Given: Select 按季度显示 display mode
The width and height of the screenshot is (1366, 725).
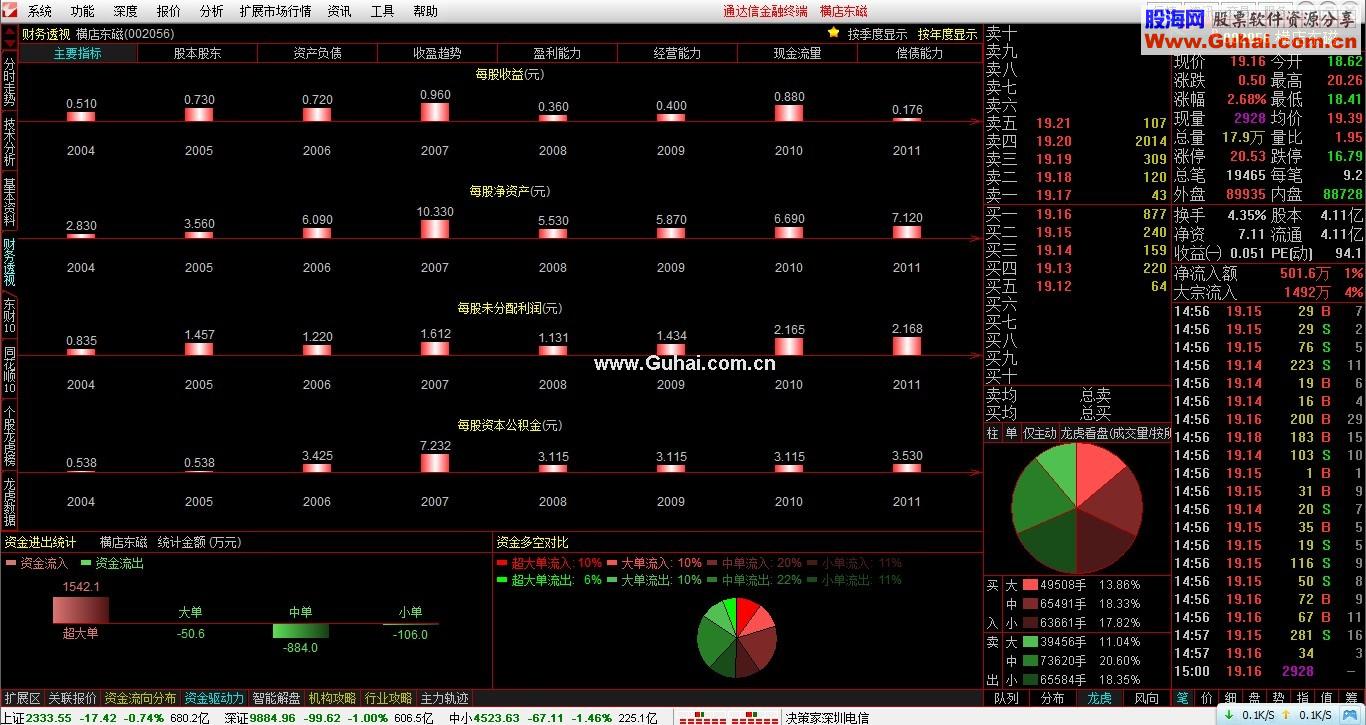Looking at the screenshot, I should click(877, 34).
